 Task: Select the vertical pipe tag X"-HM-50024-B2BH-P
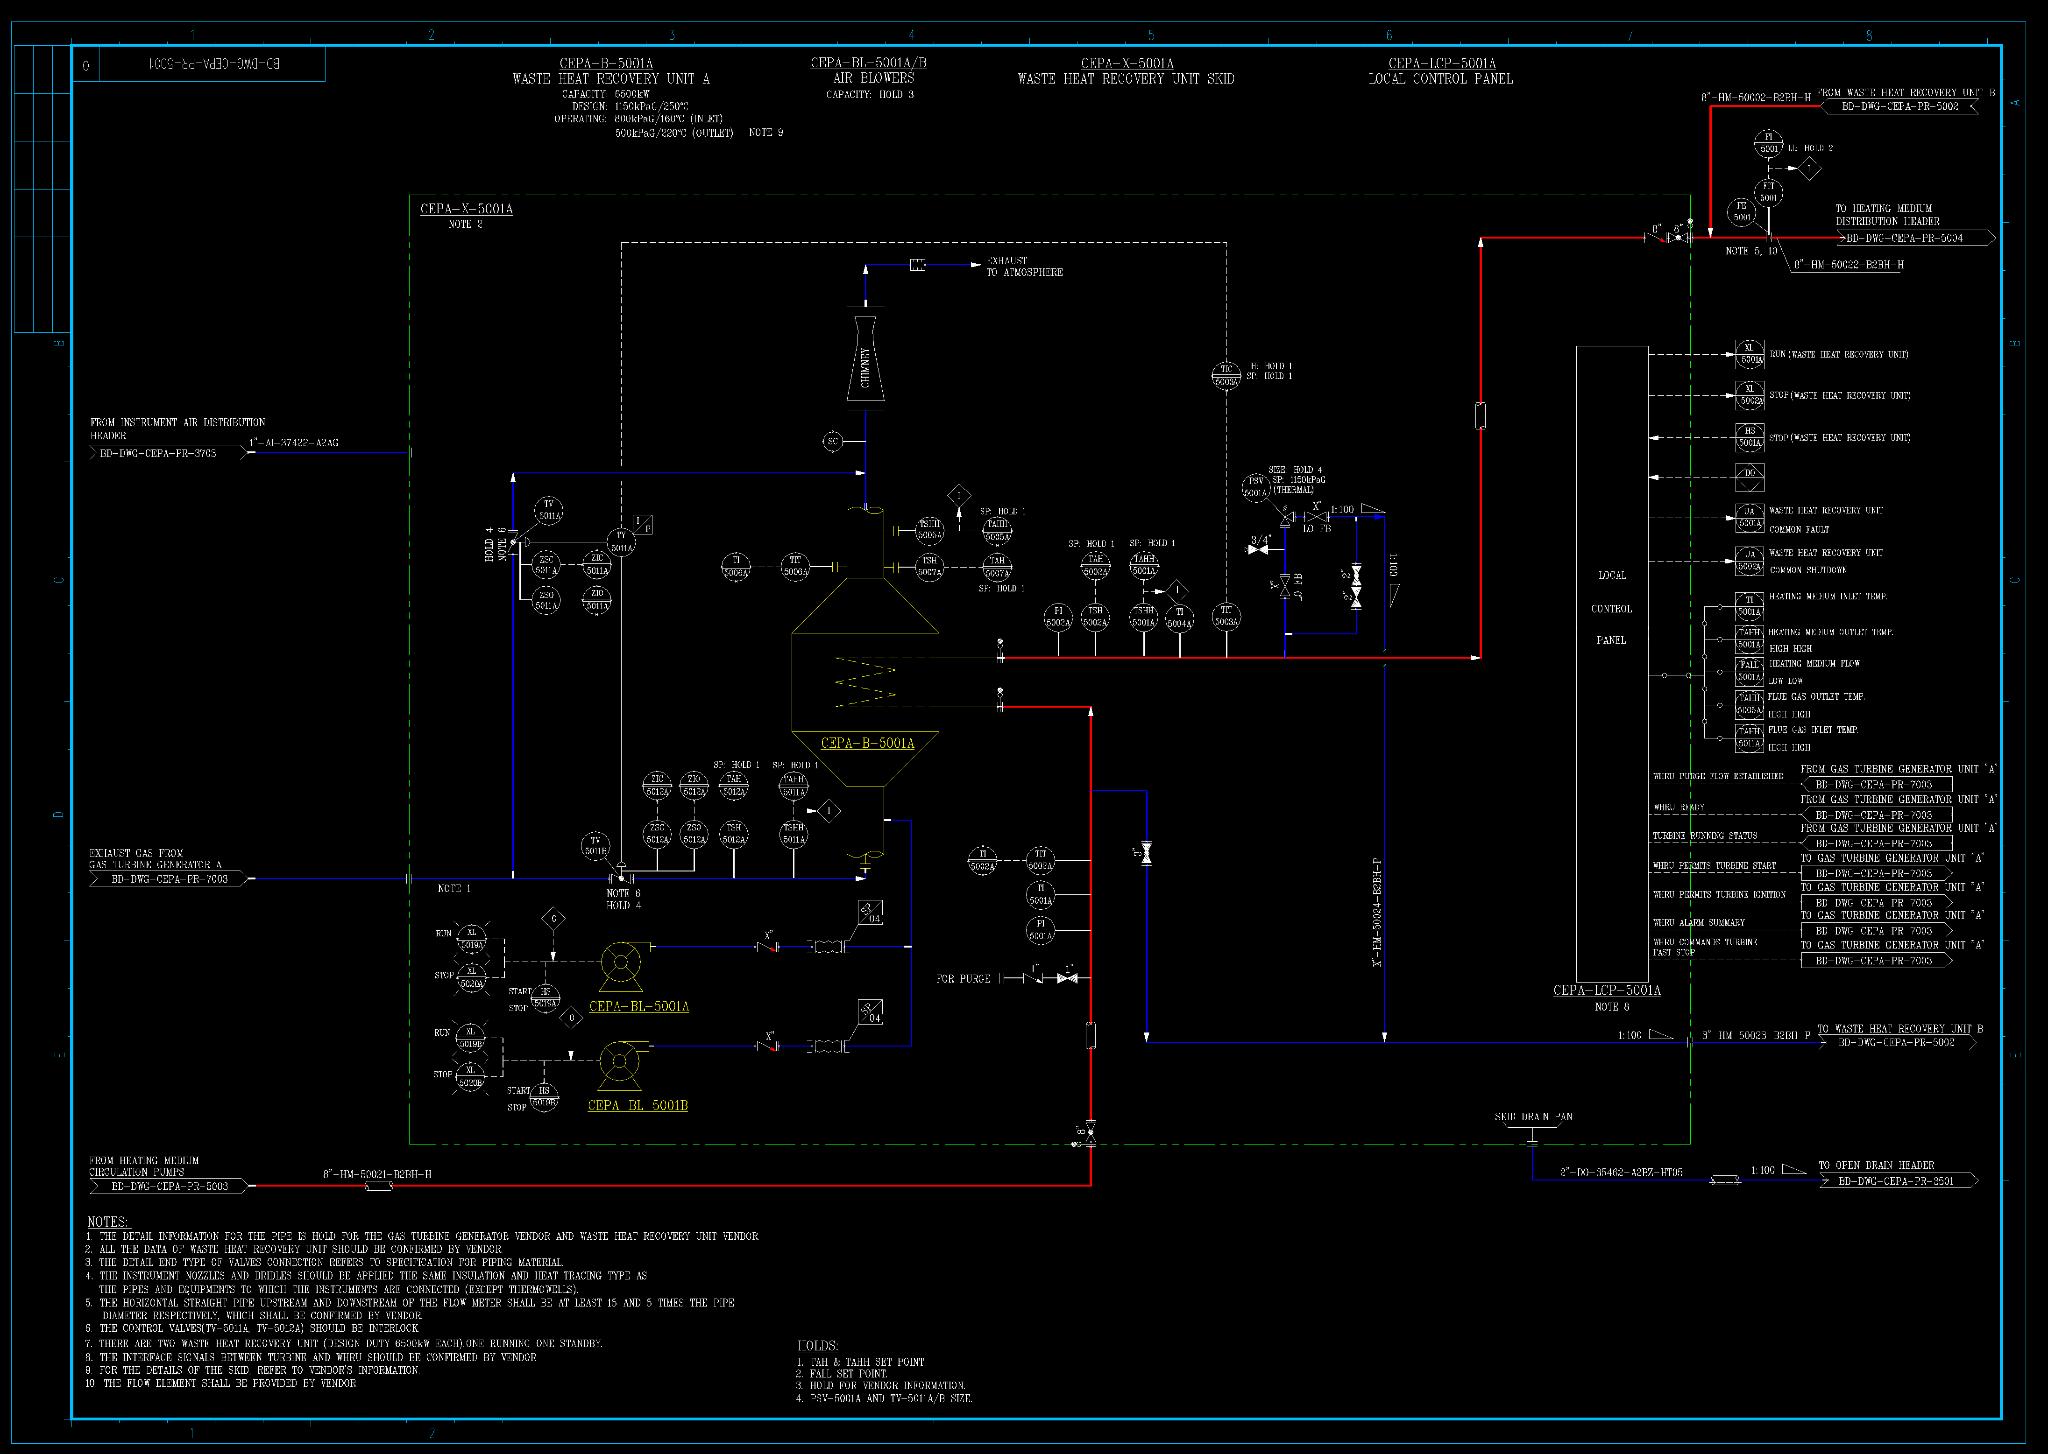coord(1377,912)
